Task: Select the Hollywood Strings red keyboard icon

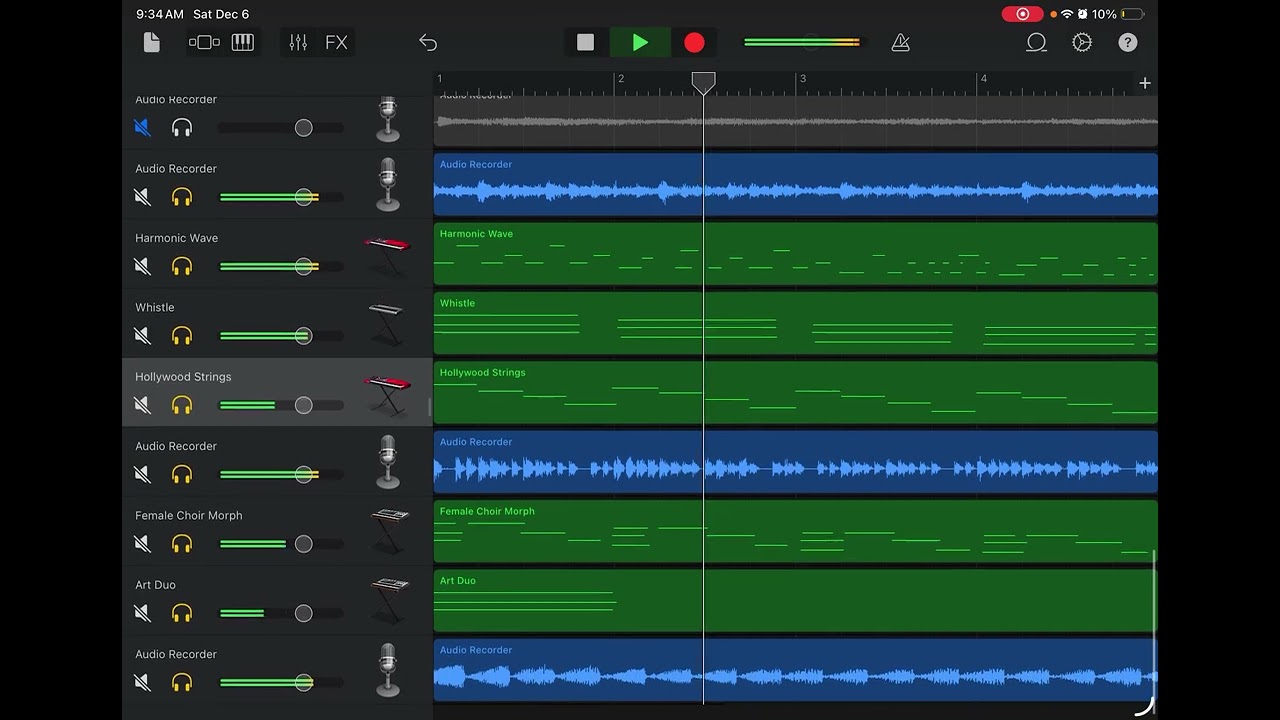Action: pyautogui.click(x=387, y=394)
